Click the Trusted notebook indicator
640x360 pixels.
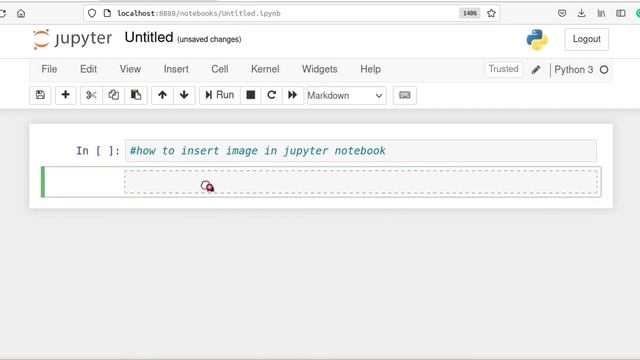503,69
